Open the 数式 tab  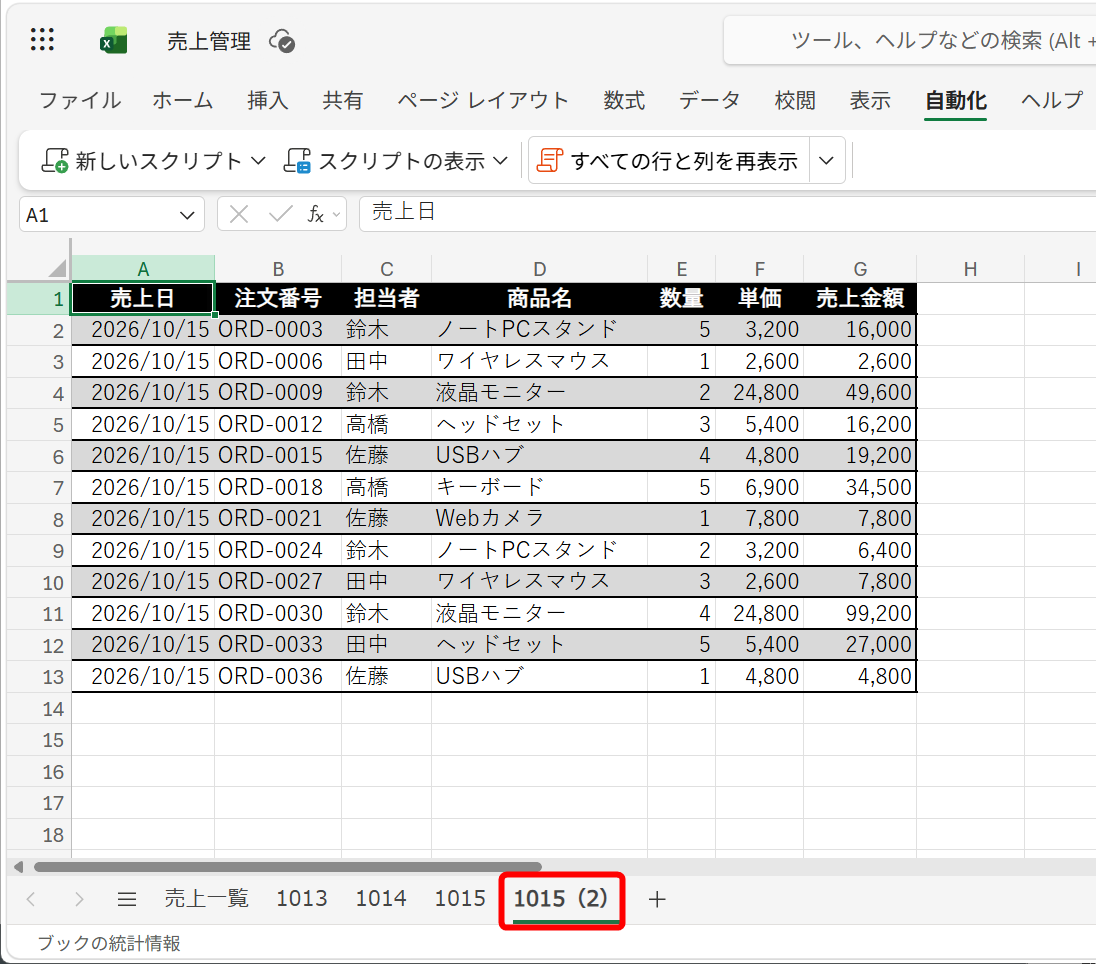pyautogui.click(x=624, y=101)
